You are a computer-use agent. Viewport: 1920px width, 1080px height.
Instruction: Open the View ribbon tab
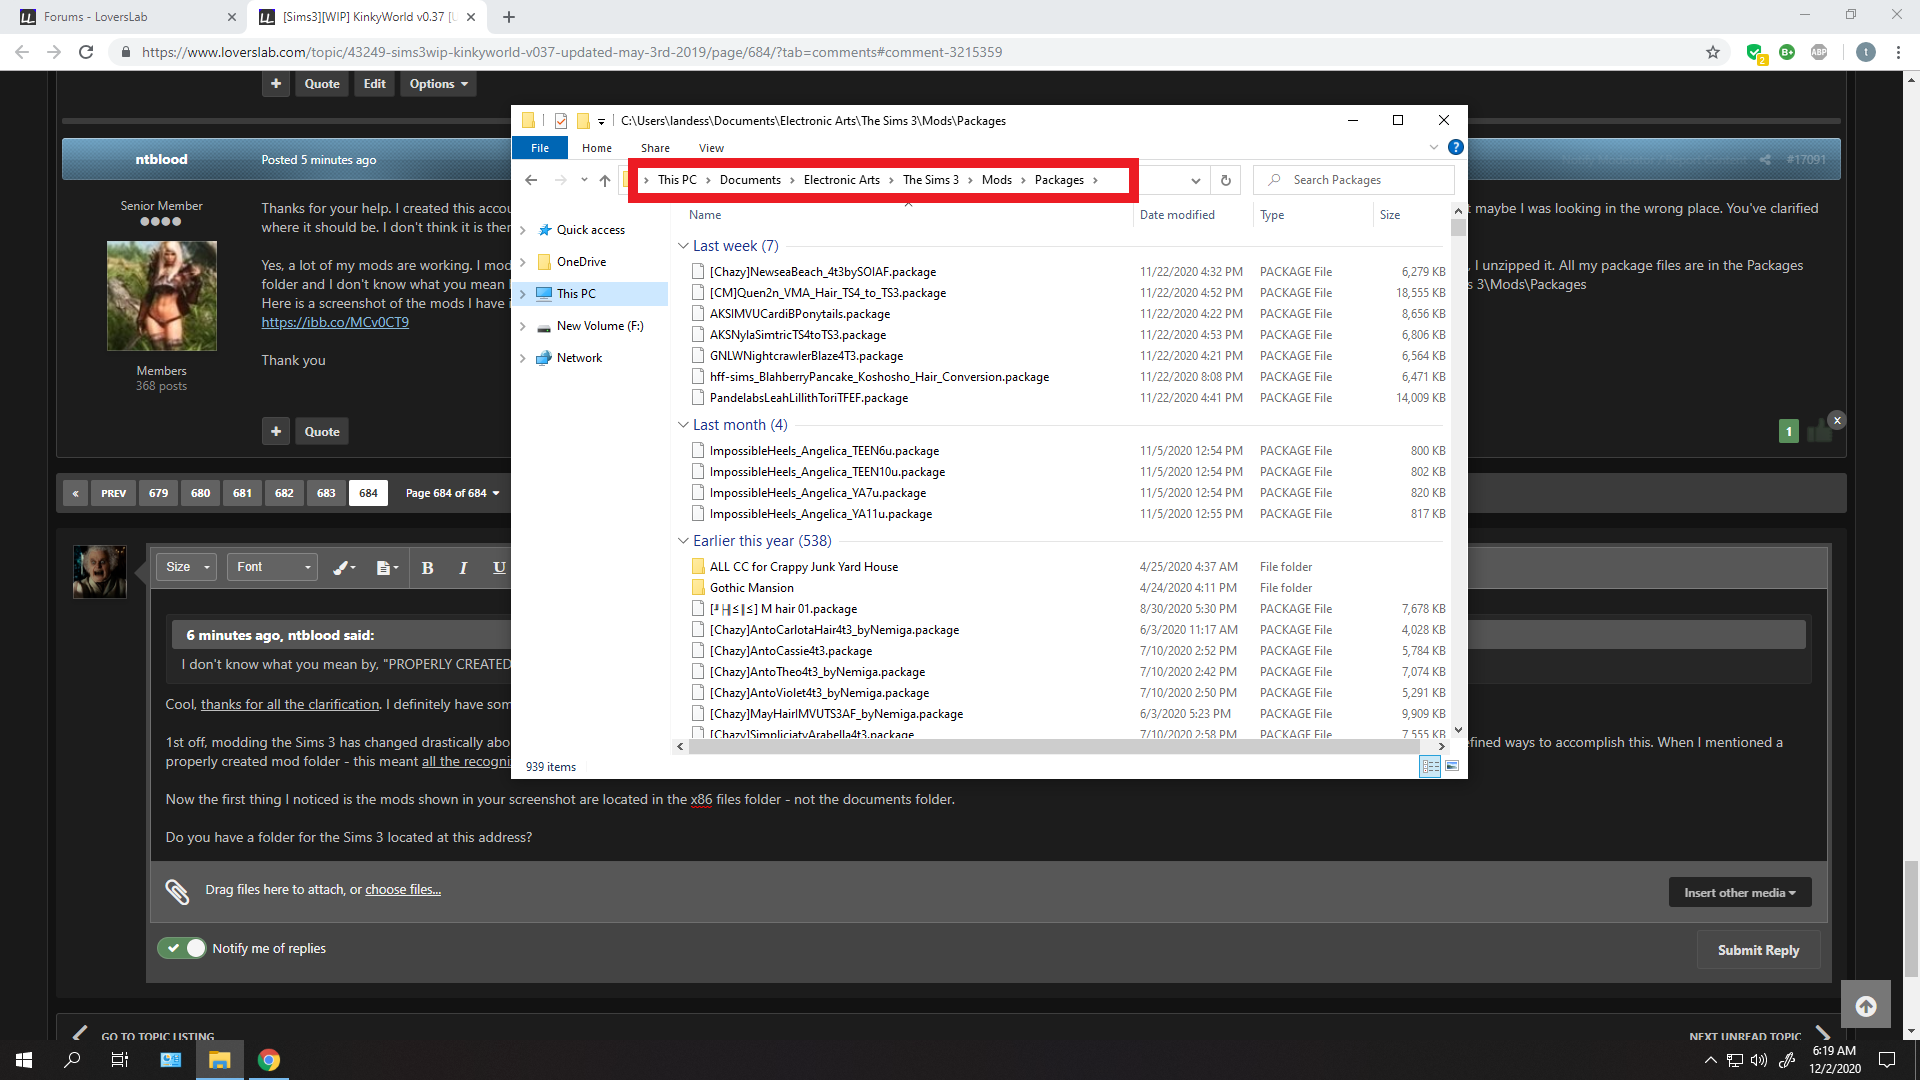tap(711, 148)
